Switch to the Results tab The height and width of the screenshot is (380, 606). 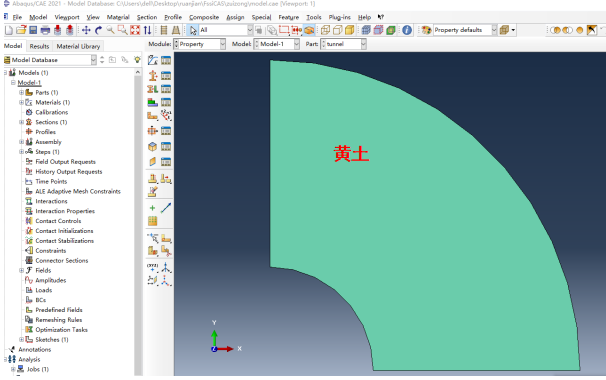[x=39, y=46]
